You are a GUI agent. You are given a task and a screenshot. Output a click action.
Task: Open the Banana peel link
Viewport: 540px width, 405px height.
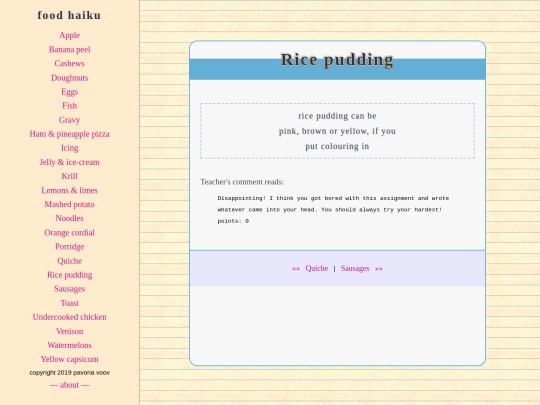70,49
